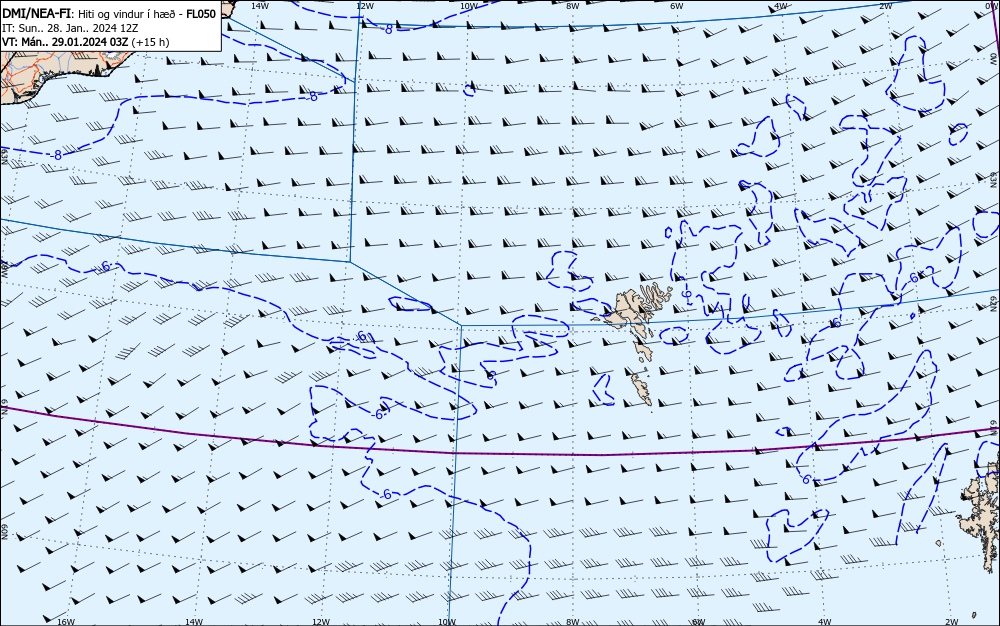
Task: Select the "(+15 h)" forecast offset text
Action: [x=151, y=42]
